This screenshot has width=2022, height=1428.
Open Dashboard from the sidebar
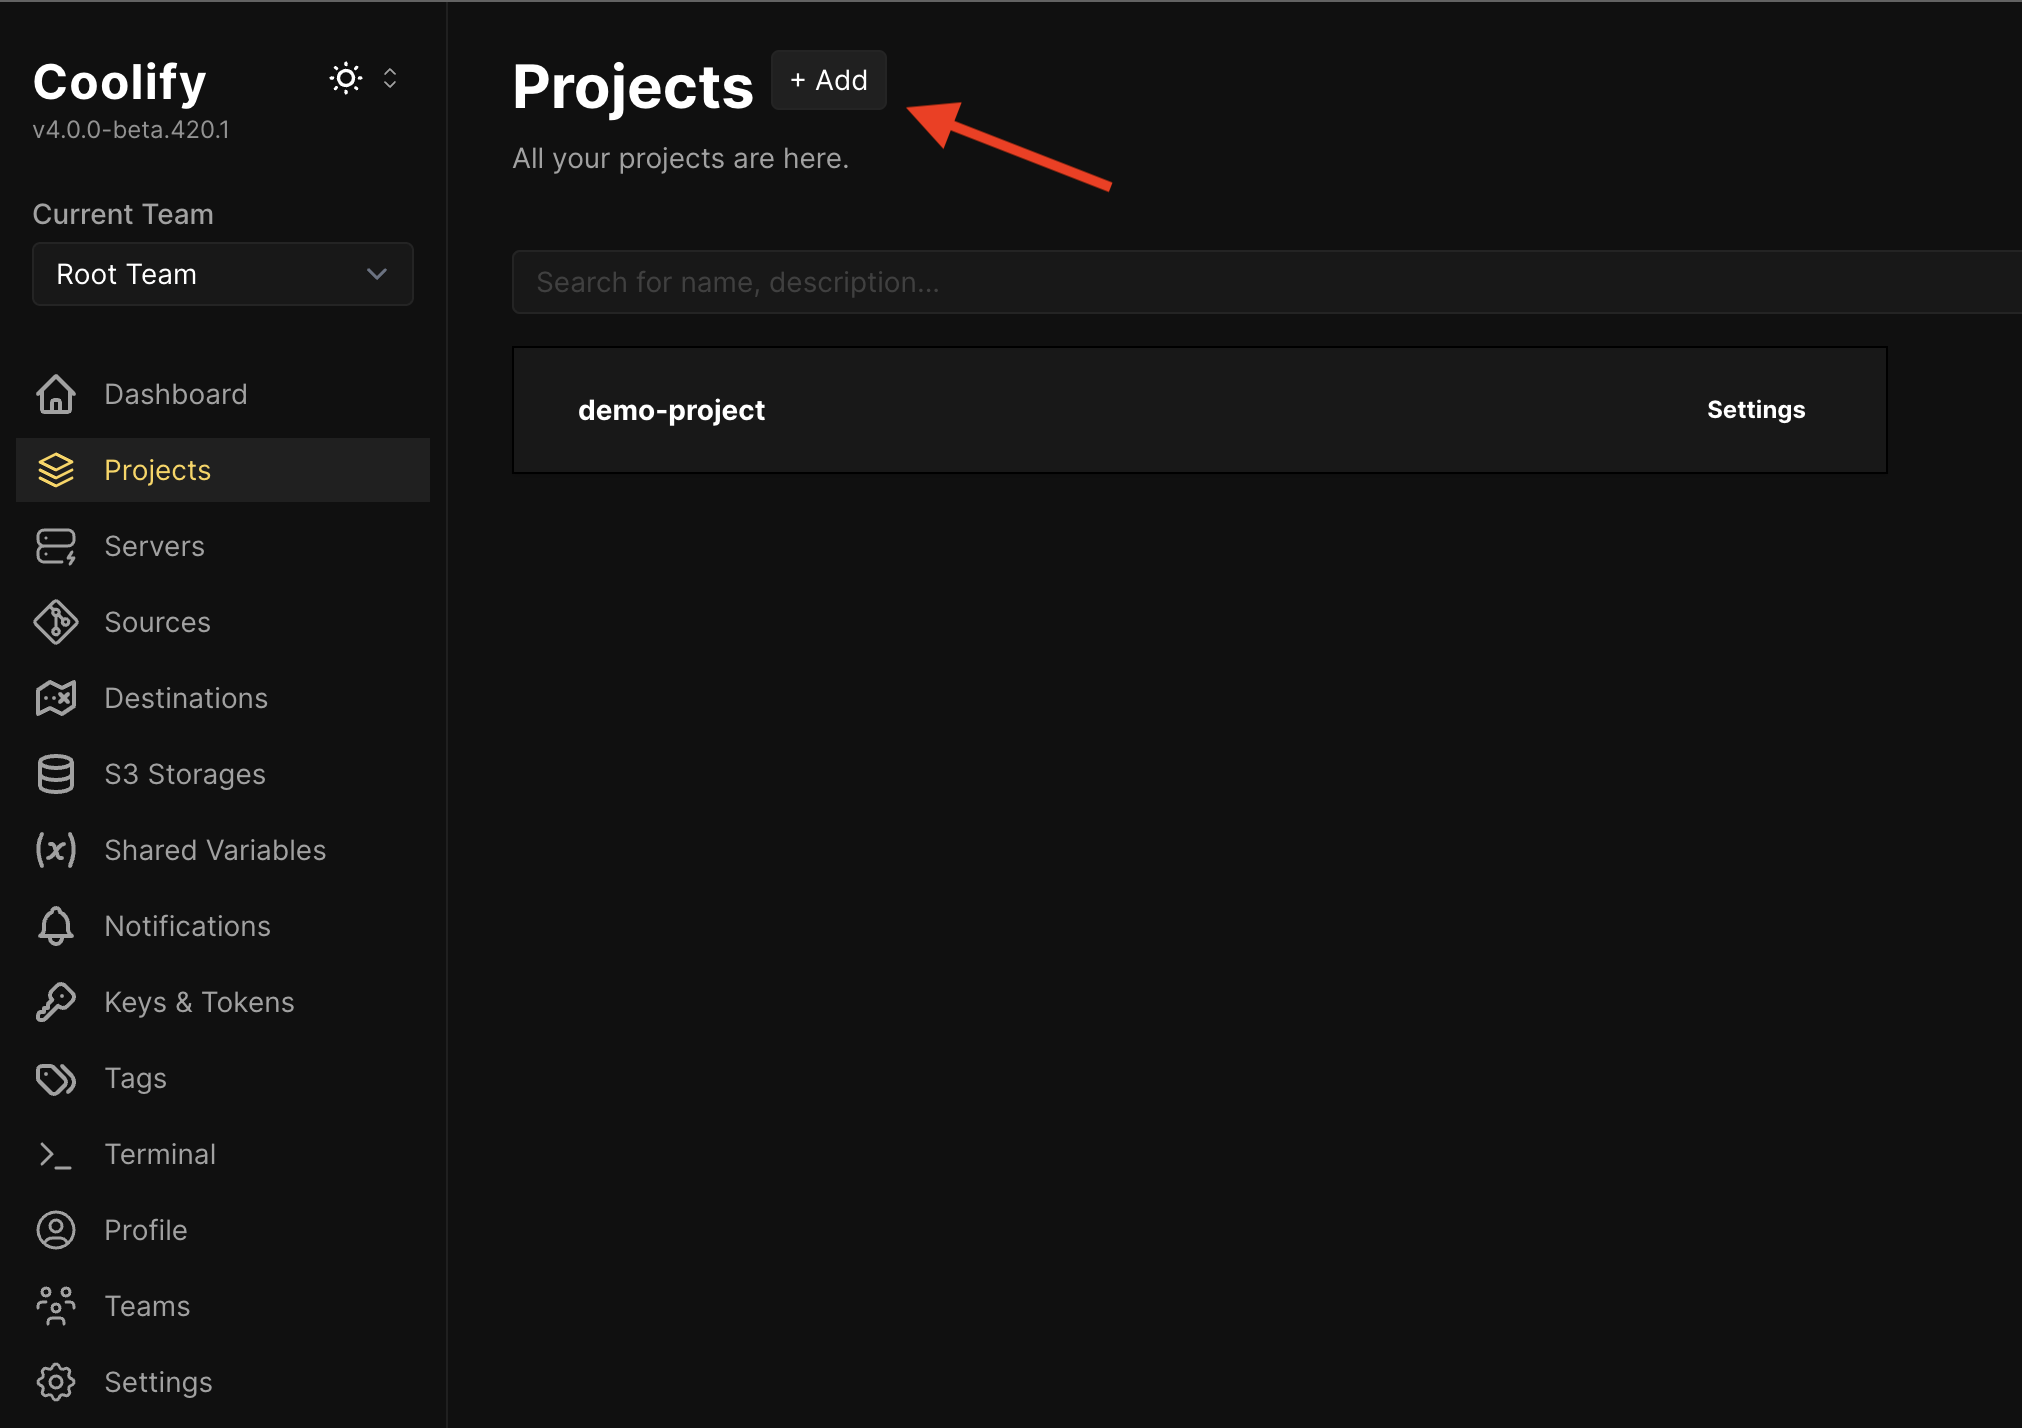click(223, 394)
